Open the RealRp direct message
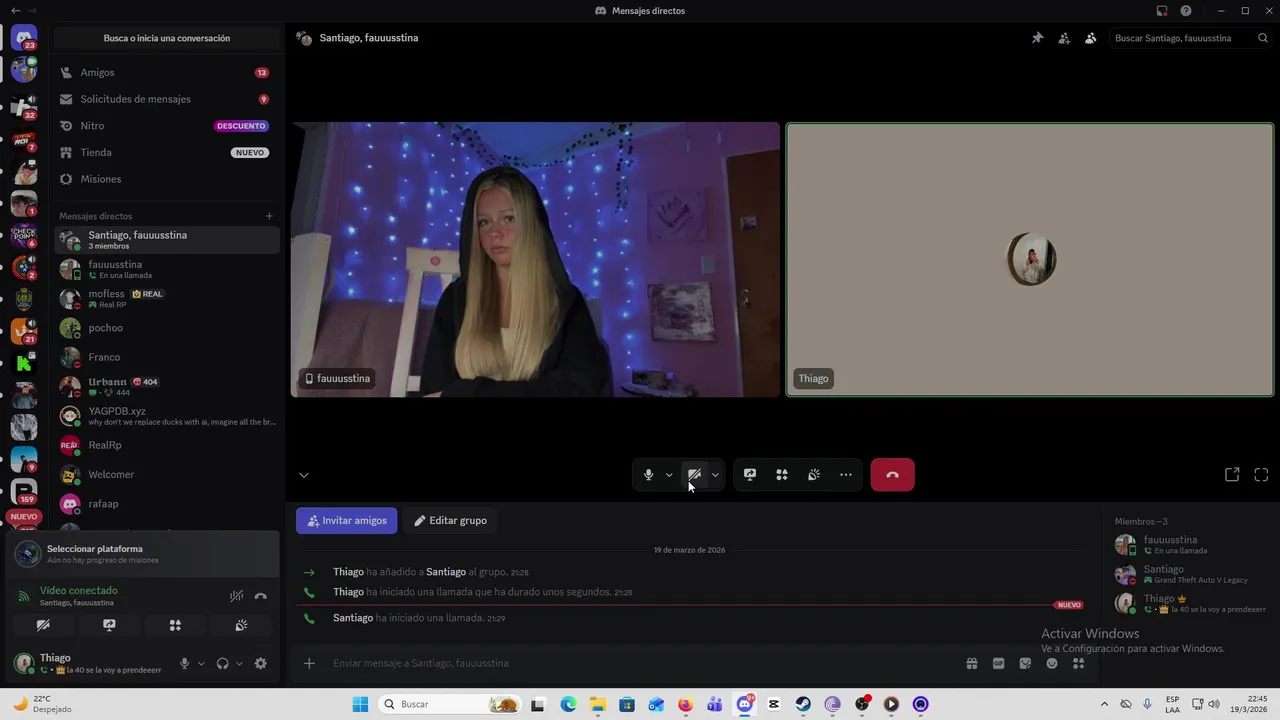The height and width of the screenshot is (720, 1280). pyautogui.click(x=166, y=445)
